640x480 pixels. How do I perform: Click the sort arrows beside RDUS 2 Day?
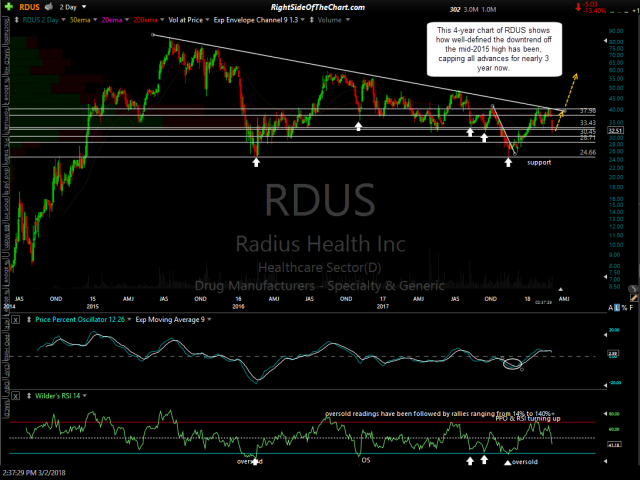coord(17,20)
